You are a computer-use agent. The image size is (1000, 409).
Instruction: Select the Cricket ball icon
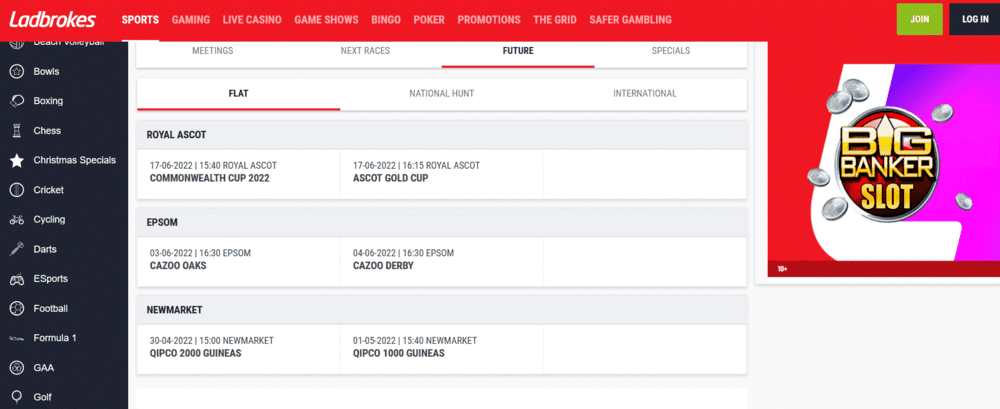pyautogui.click(x=17, y=190)
